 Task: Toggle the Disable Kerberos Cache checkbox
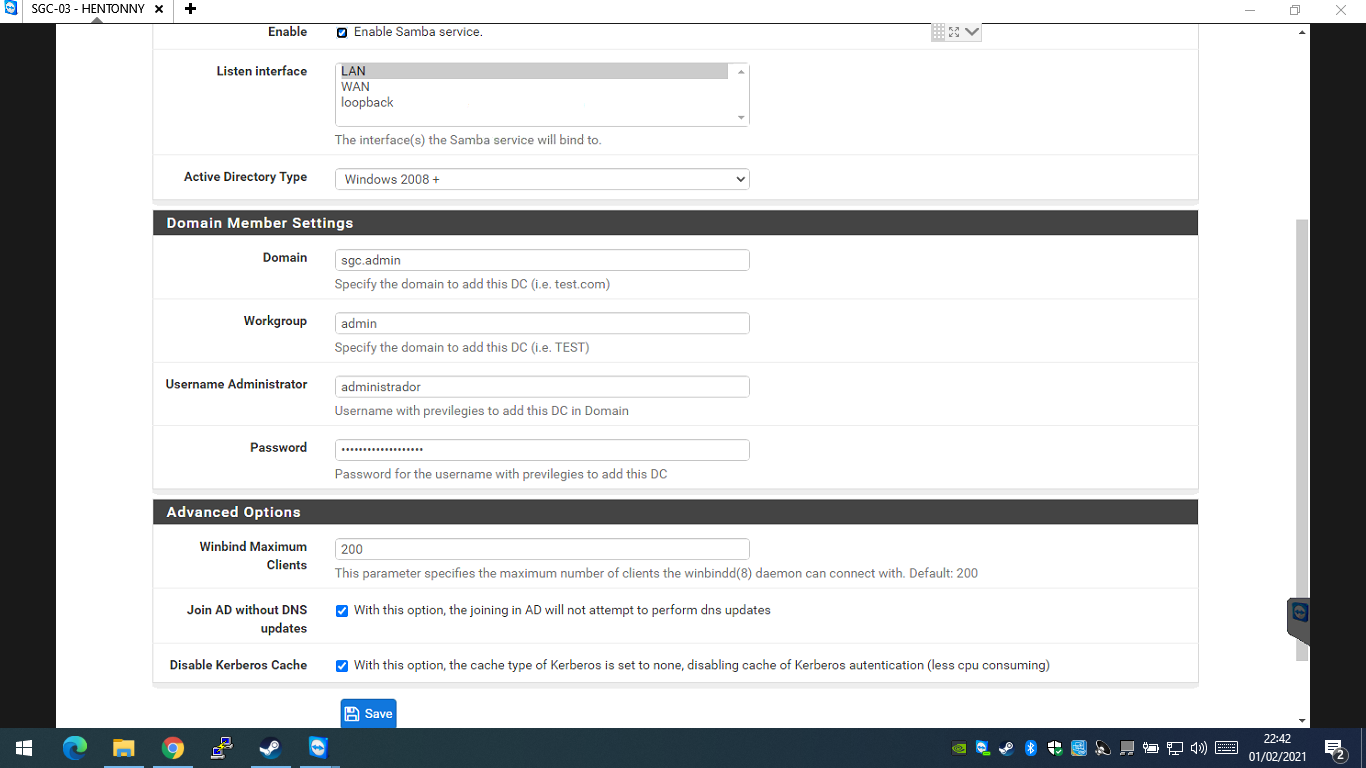pos(342,666)
